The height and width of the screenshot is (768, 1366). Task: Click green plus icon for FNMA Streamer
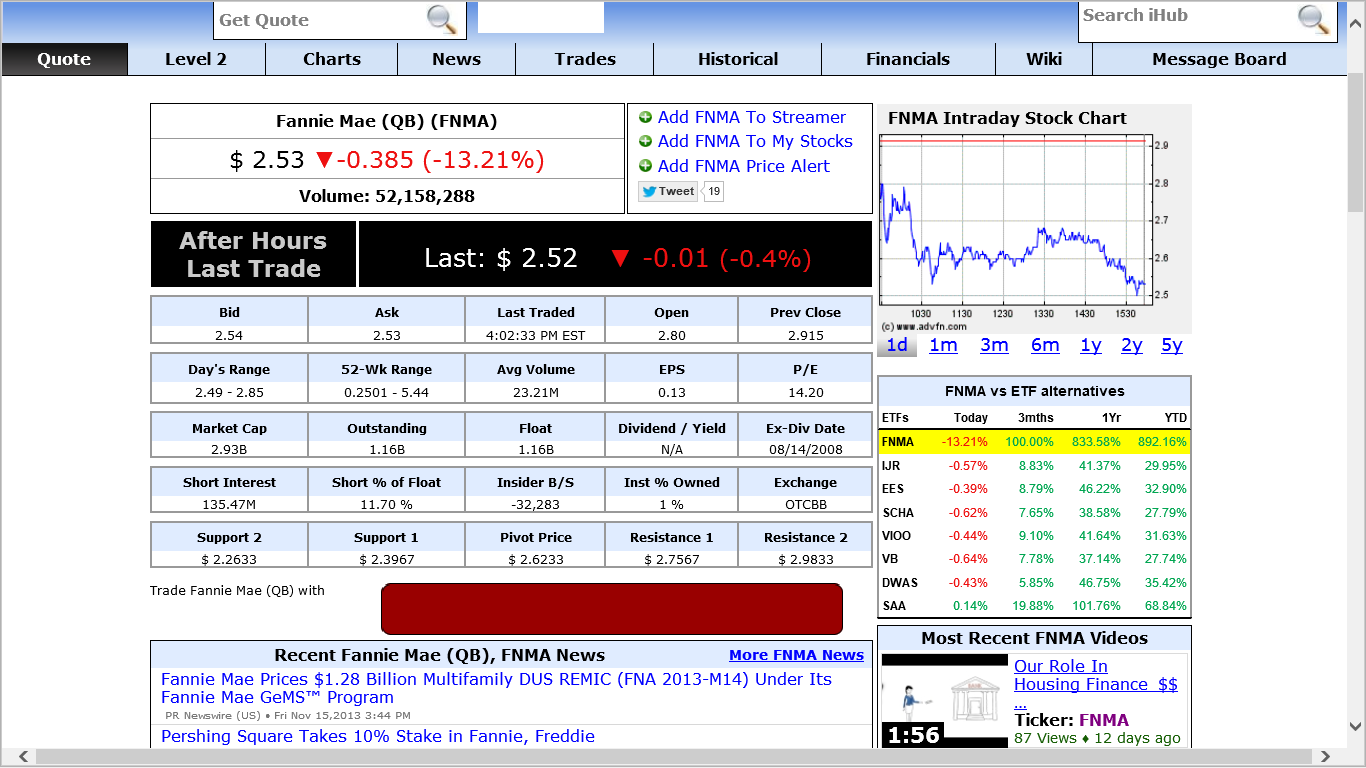tap(645, 117)
